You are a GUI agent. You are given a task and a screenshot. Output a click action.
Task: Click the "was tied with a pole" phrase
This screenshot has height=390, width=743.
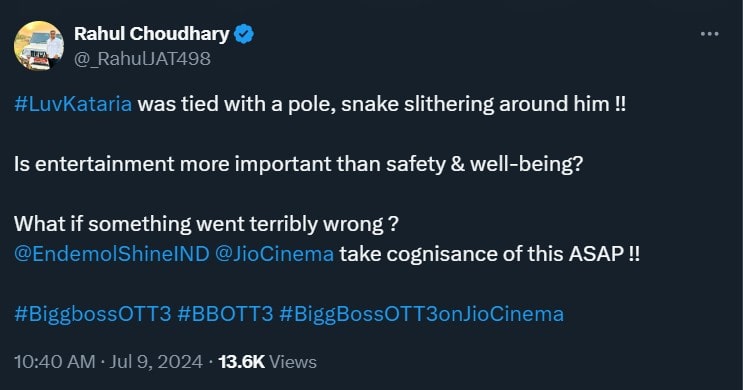[x=237, y=104]
